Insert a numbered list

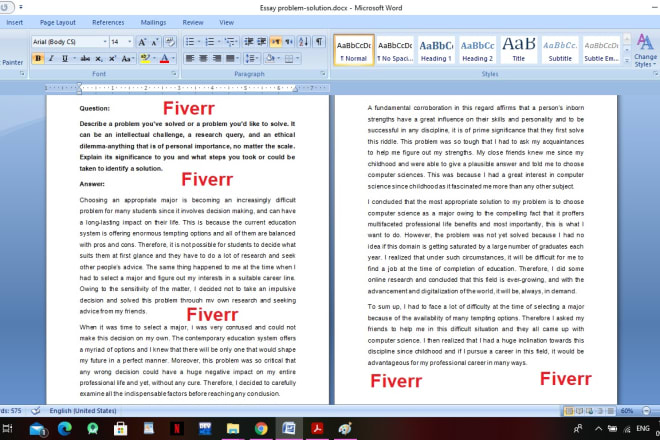pos(210,41)
